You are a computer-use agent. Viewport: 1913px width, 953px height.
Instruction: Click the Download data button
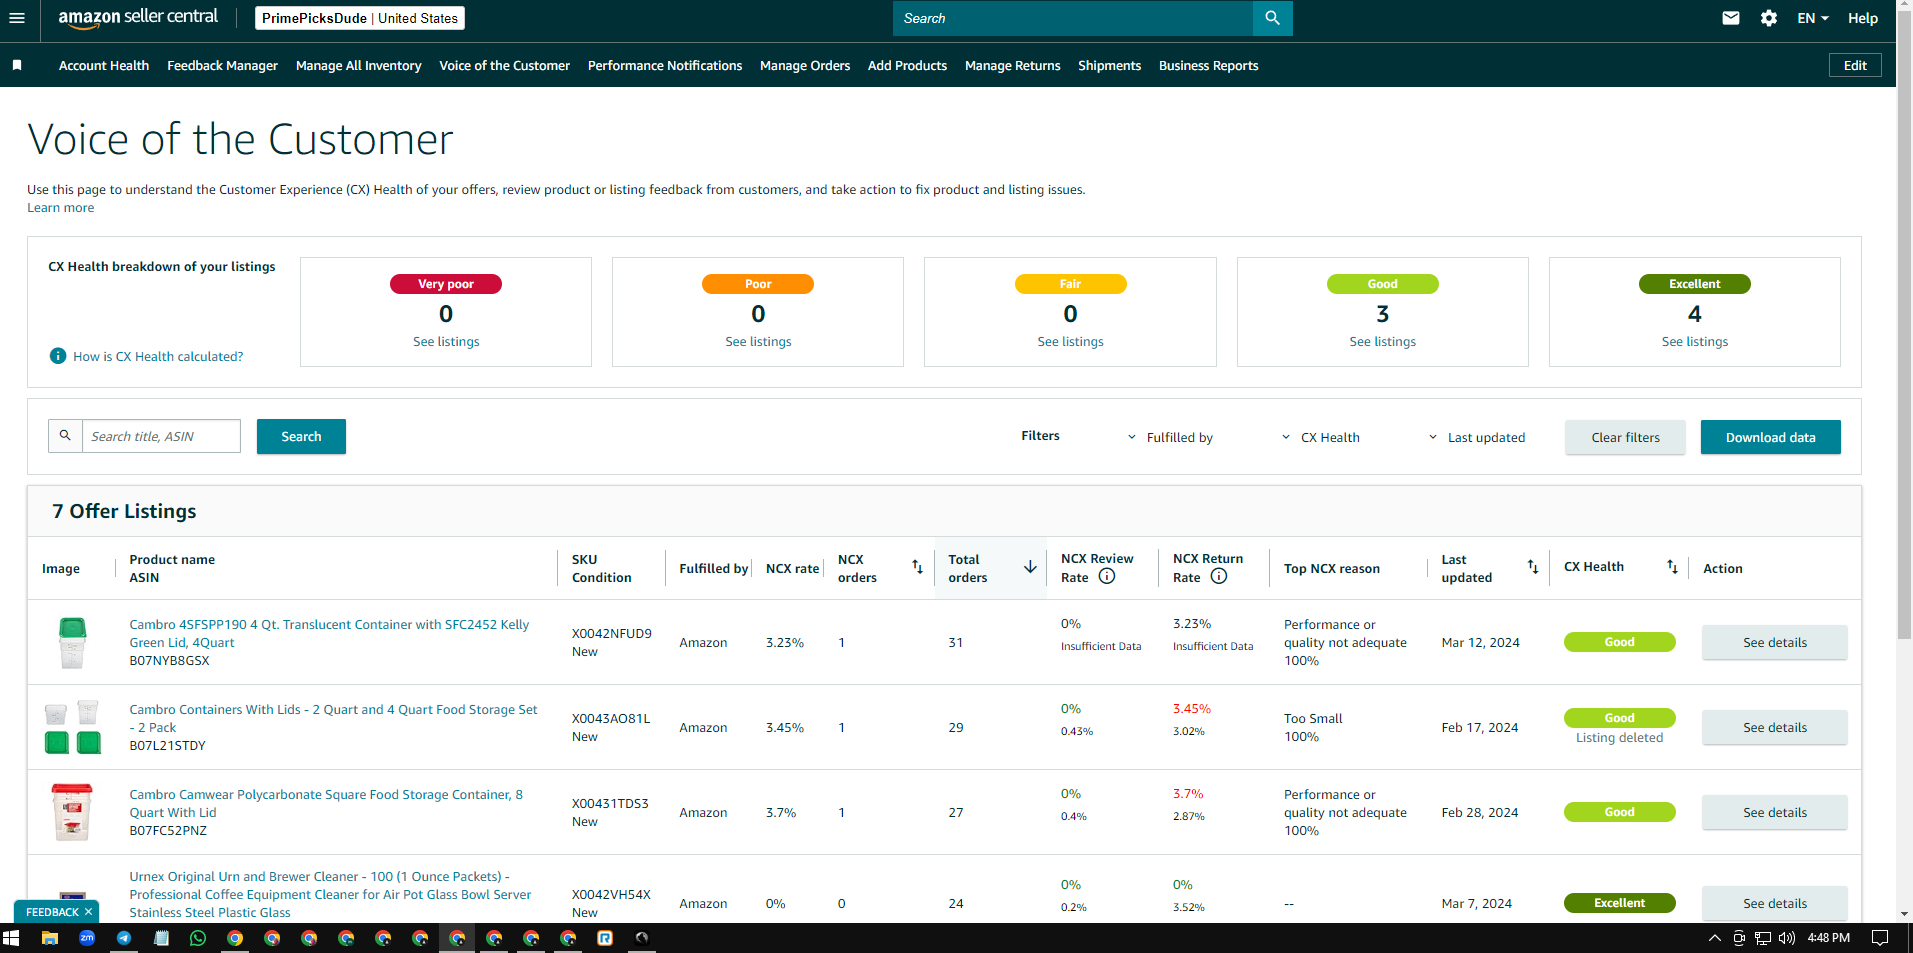pyautogui.click(x=1770, y=437)
